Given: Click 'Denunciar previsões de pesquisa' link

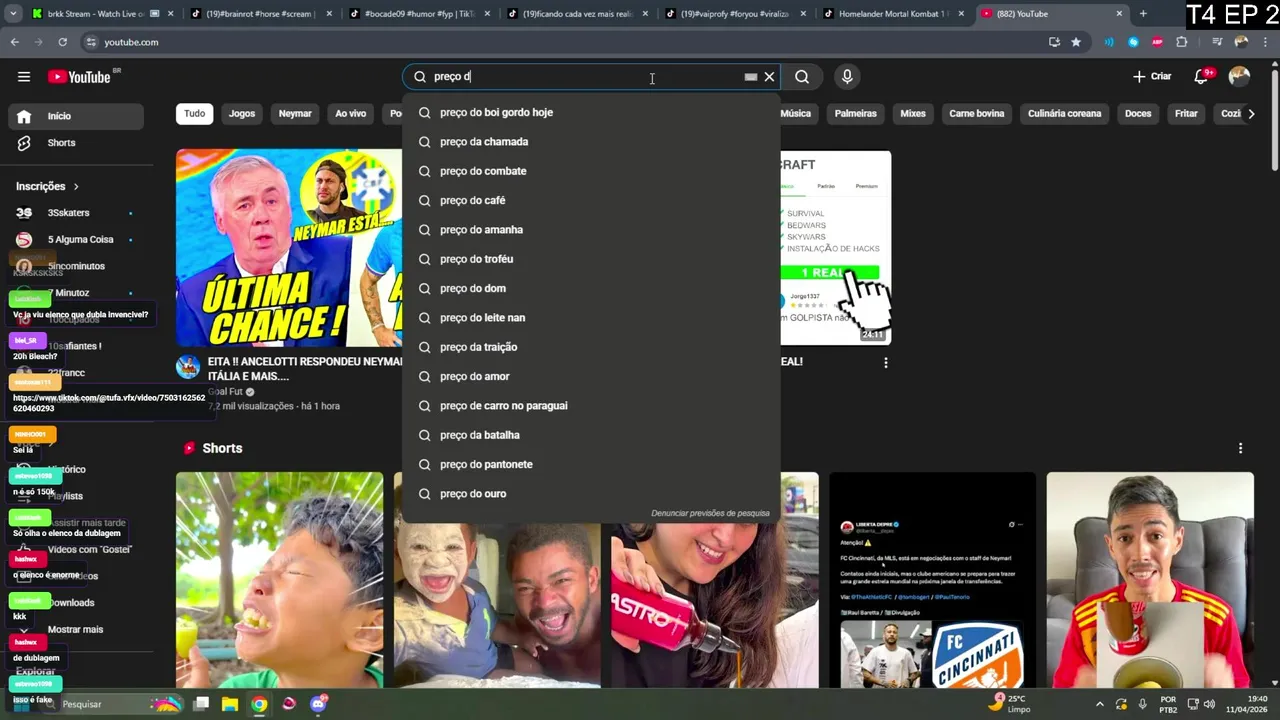Looking at the screenshot, I should pyautogui.click(x=710, y=513).
